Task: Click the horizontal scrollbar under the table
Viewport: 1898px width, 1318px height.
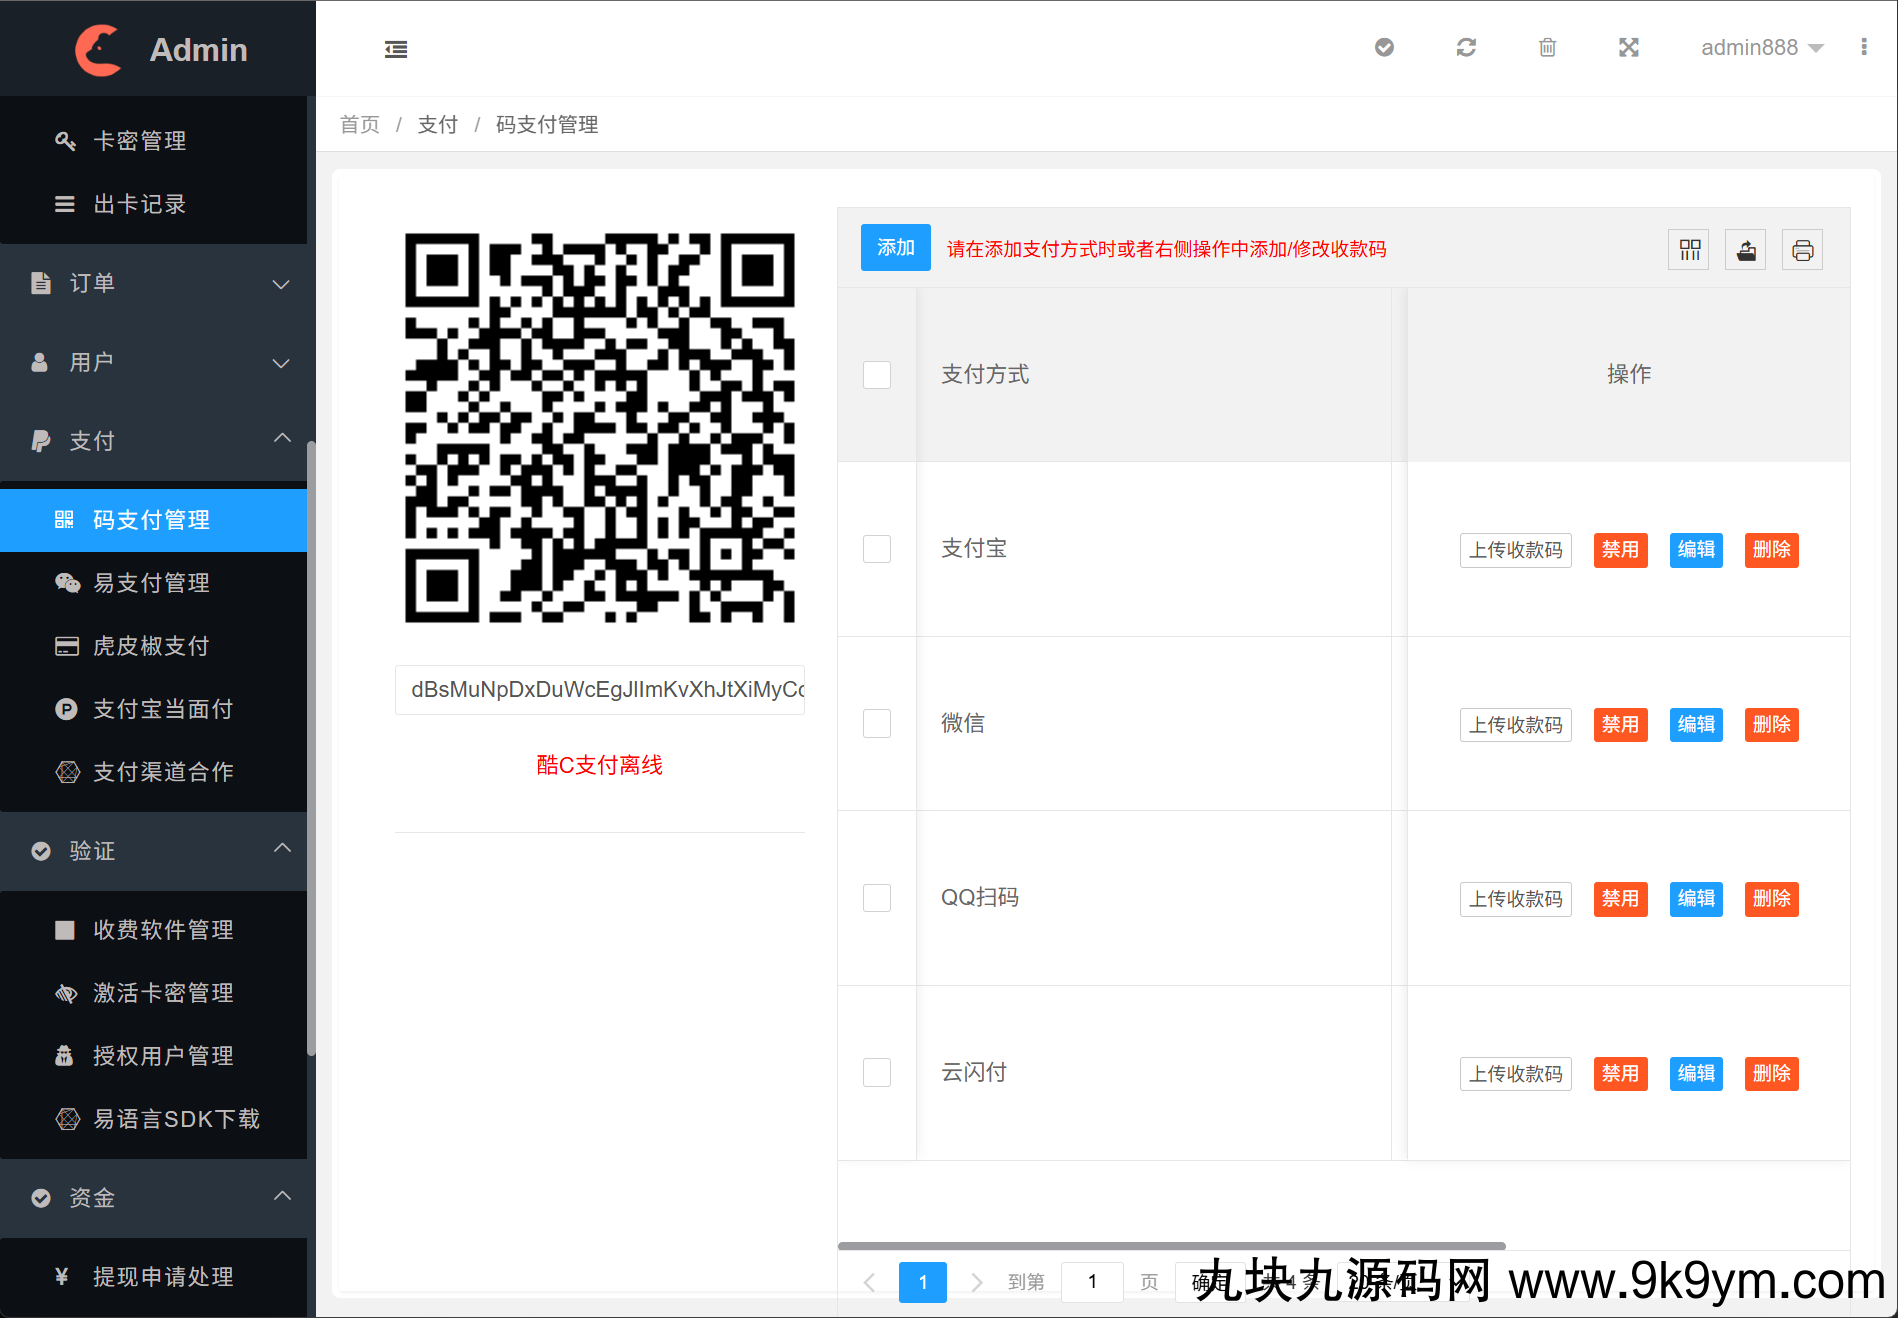Action: coord(1171,1246)
